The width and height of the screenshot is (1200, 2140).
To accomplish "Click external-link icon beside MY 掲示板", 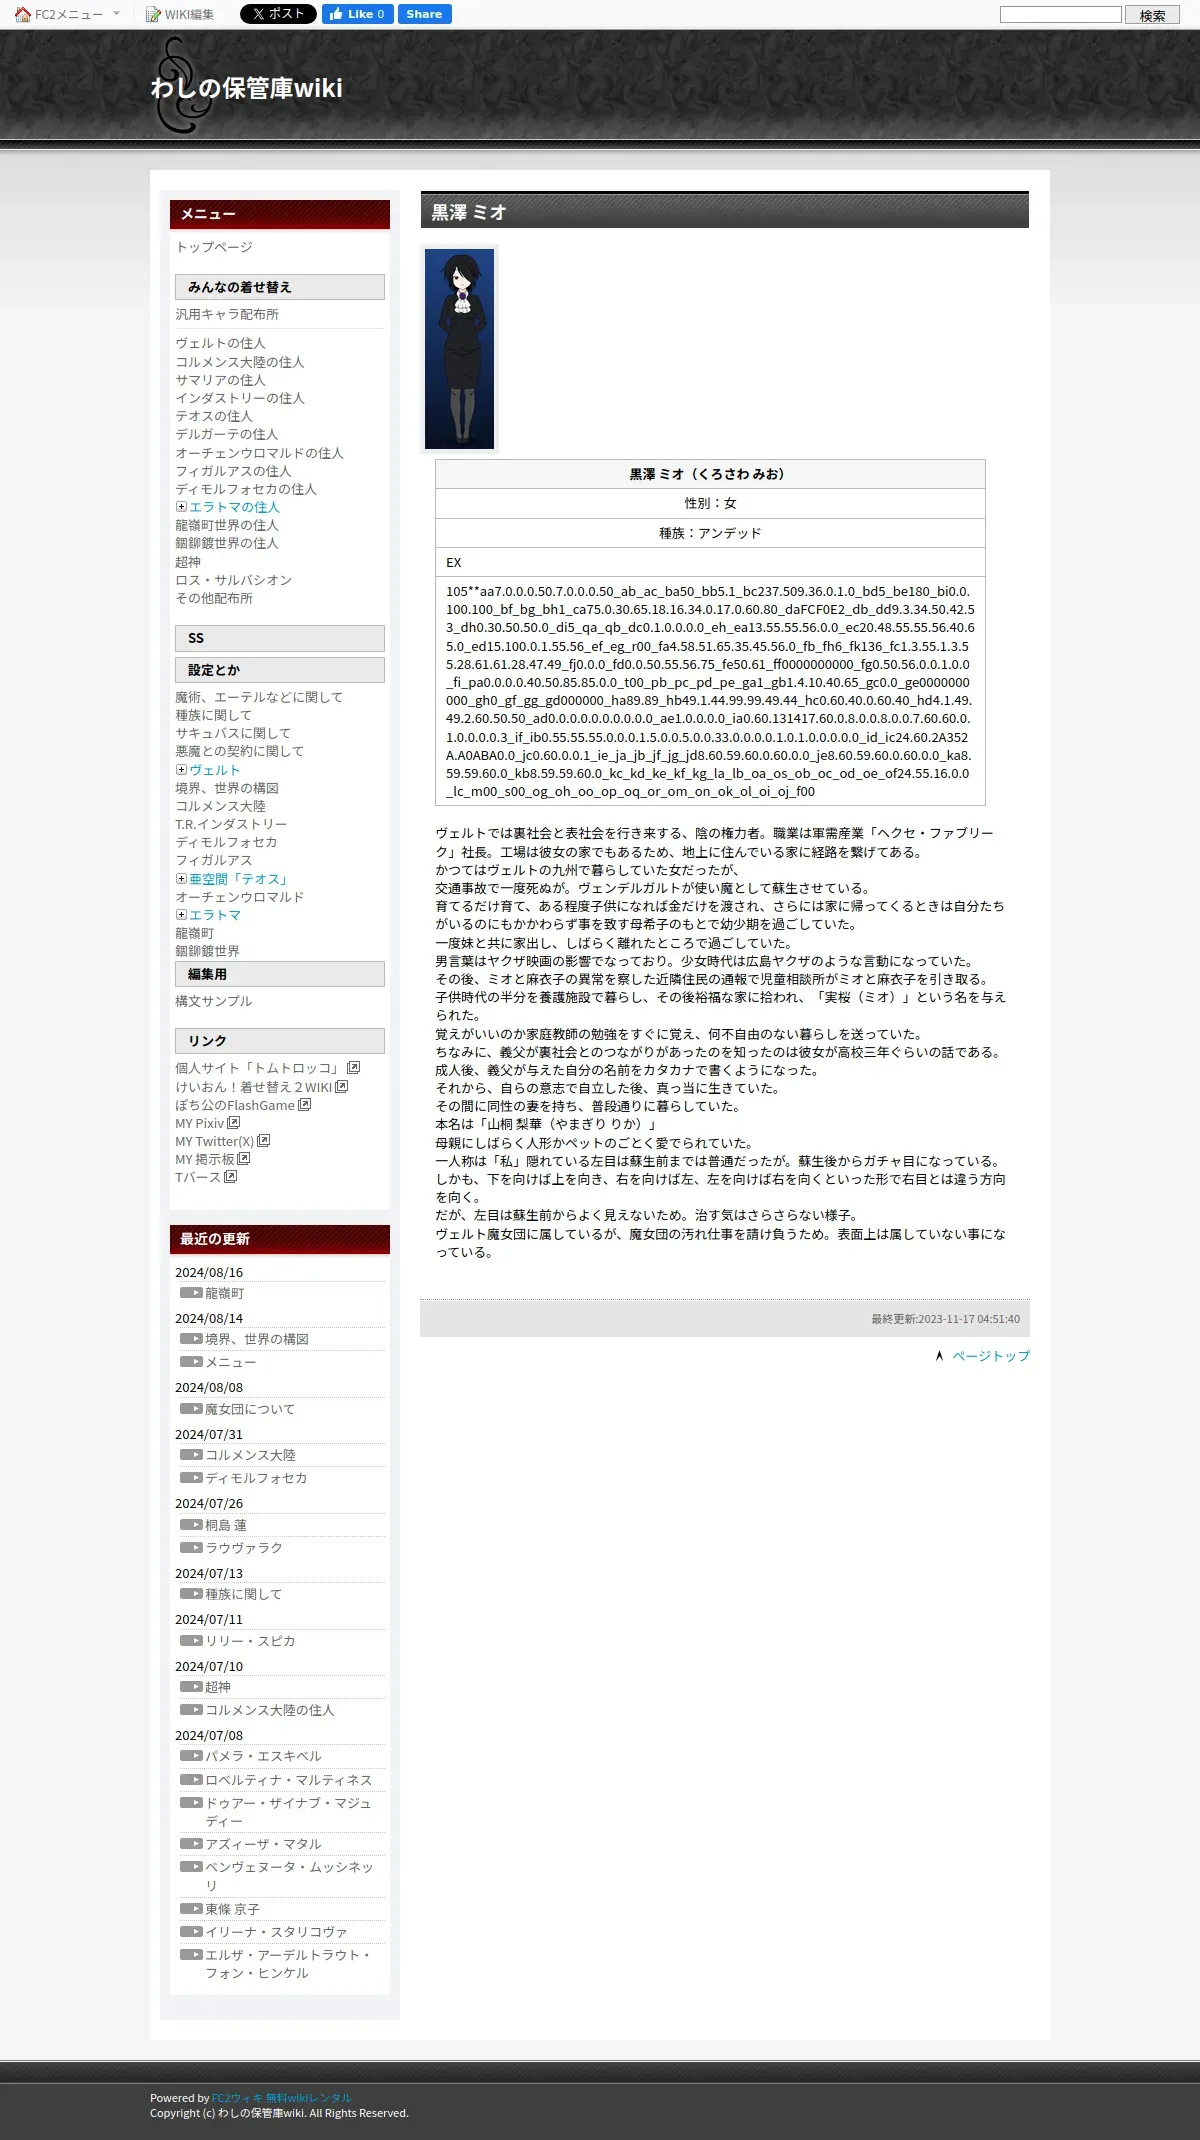I will tap(243, 1159).
